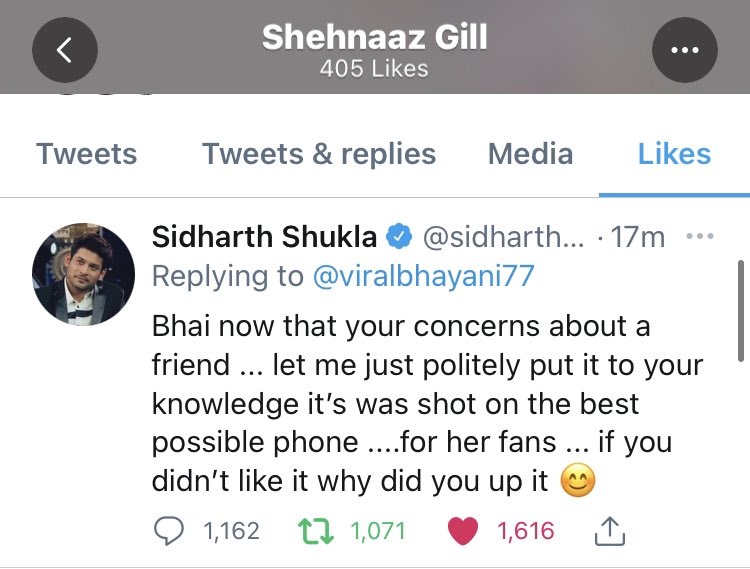View Sidharth Shukla's profile picture
The image size is (750, 569).
[83, 274]
